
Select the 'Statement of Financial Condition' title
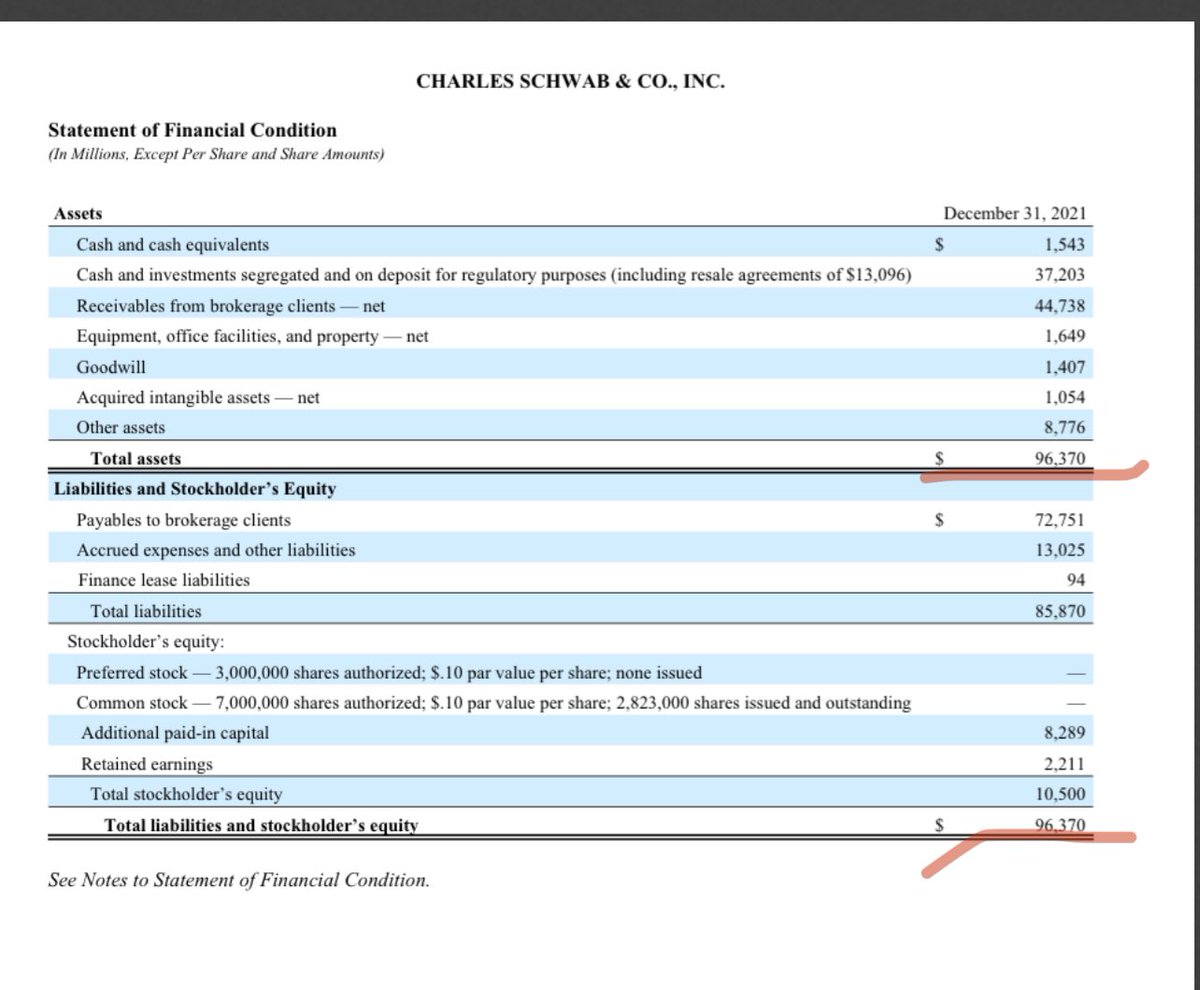(192, 130)
